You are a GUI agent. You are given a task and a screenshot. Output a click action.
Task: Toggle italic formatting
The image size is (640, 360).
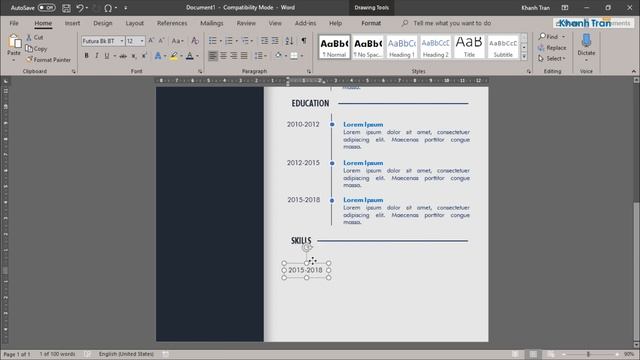[x=97, y=56]
